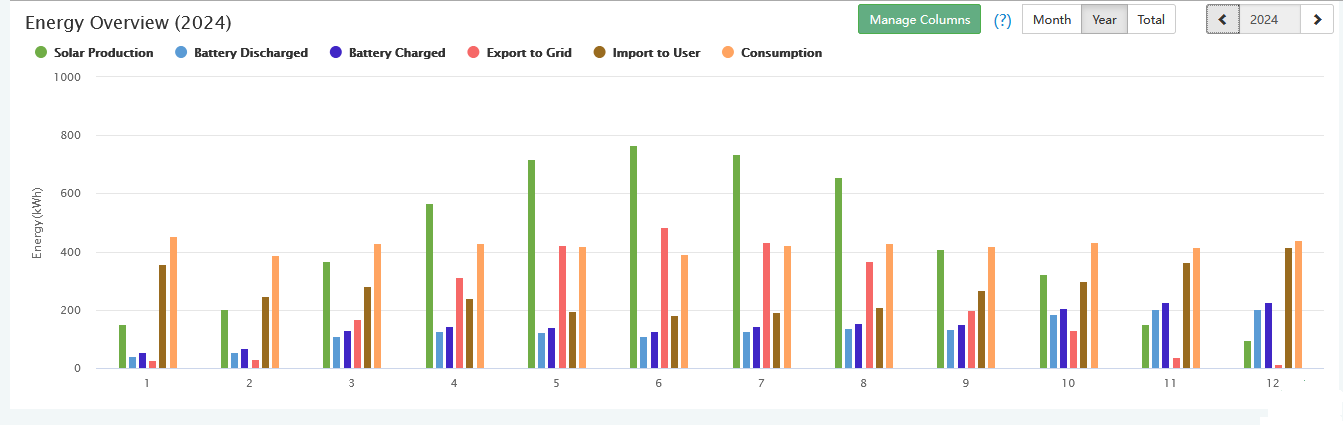
Task: Click the Manage Columns button
Action: click(920, 20)
